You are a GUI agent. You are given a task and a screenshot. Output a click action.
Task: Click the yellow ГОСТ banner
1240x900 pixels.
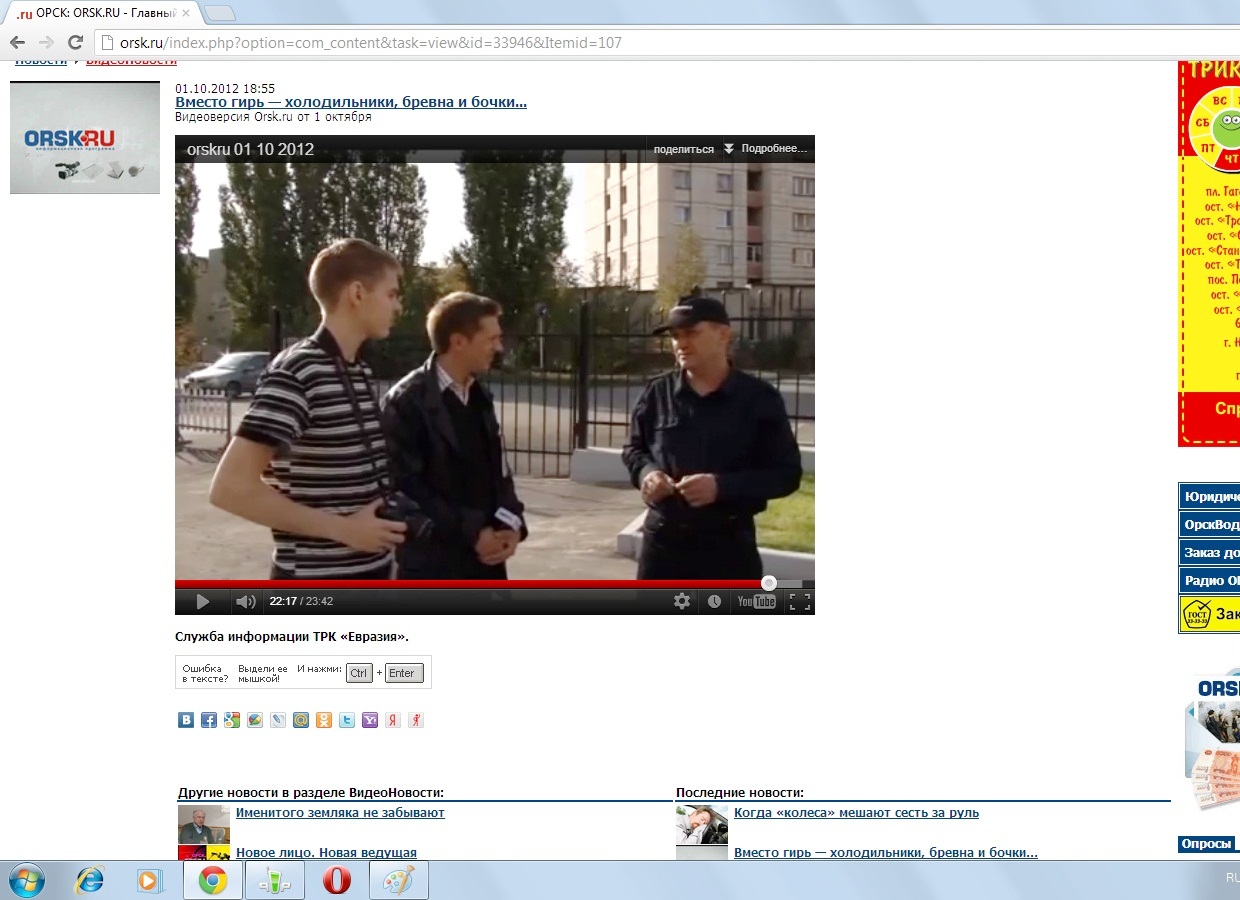(x=1209, y=614)
